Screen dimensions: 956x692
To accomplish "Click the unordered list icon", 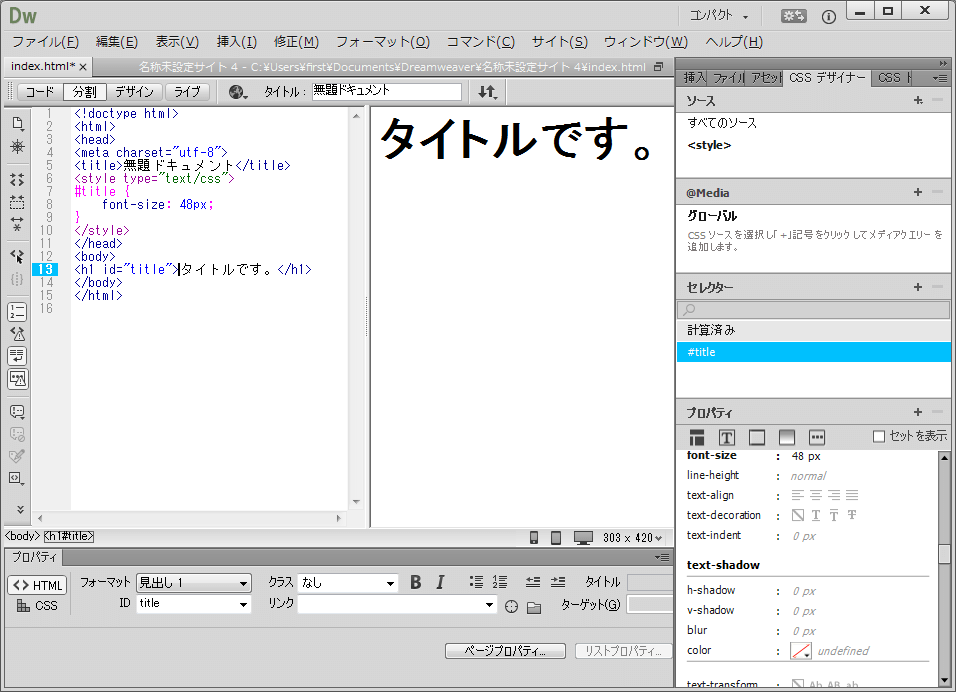I will (476, 582).
